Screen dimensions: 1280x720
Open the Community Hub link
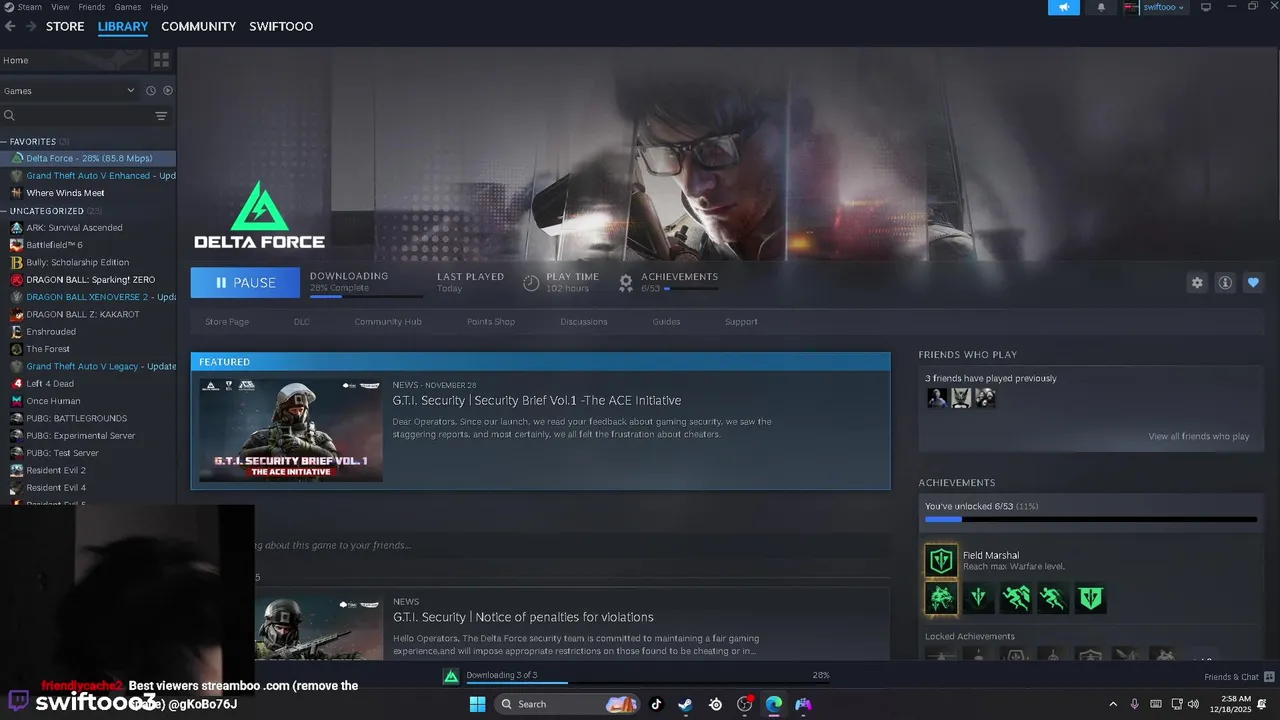coord(388,322)
